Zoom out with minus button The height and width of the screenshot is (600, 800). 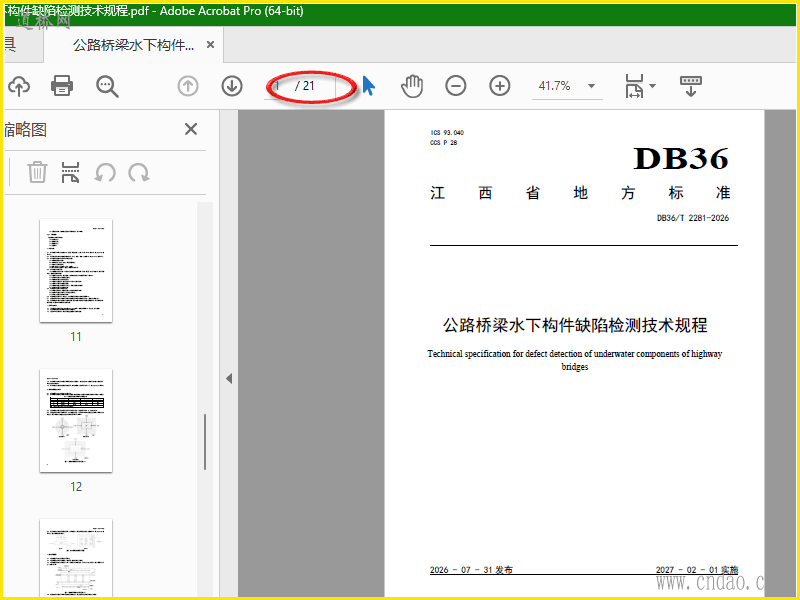coord(456,86)
